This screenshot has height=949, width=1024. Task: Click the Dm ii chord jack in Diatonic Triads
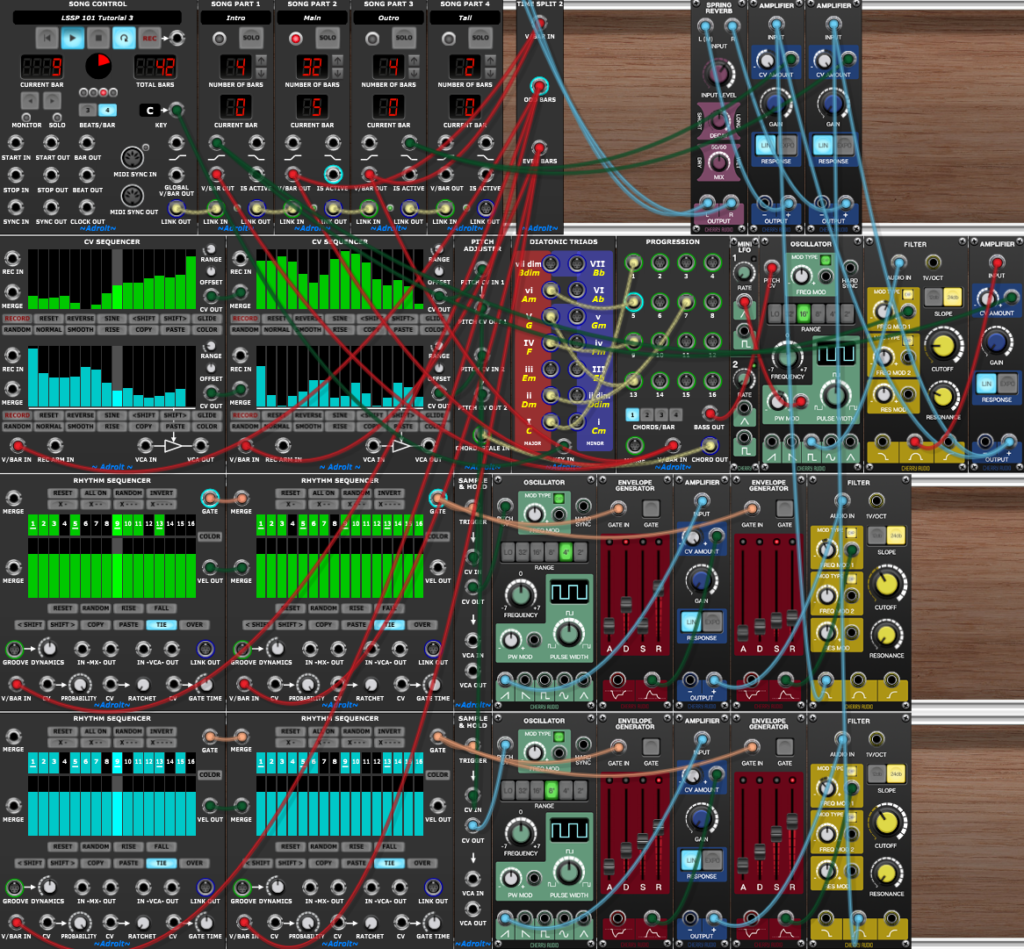[x=551, y=396]
